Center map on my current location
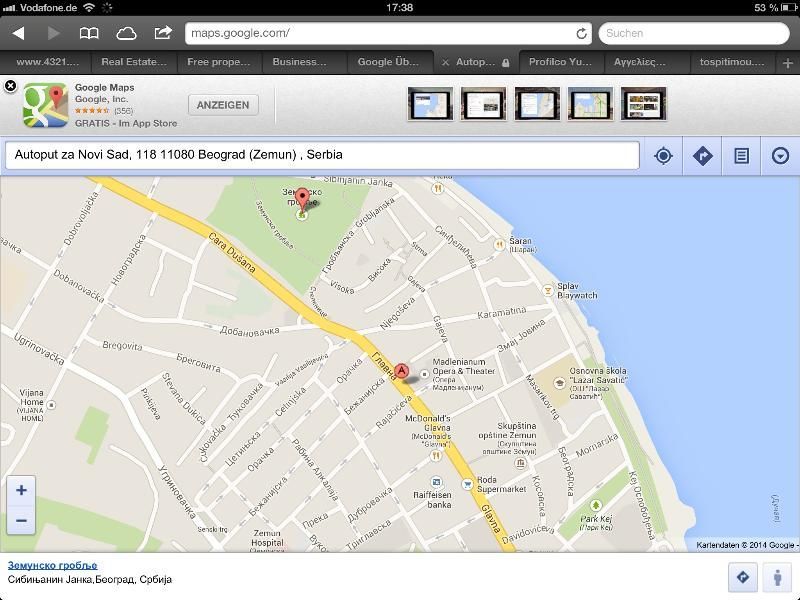The width and height of the screenshot is (800, 600). (x=662, y=156)
